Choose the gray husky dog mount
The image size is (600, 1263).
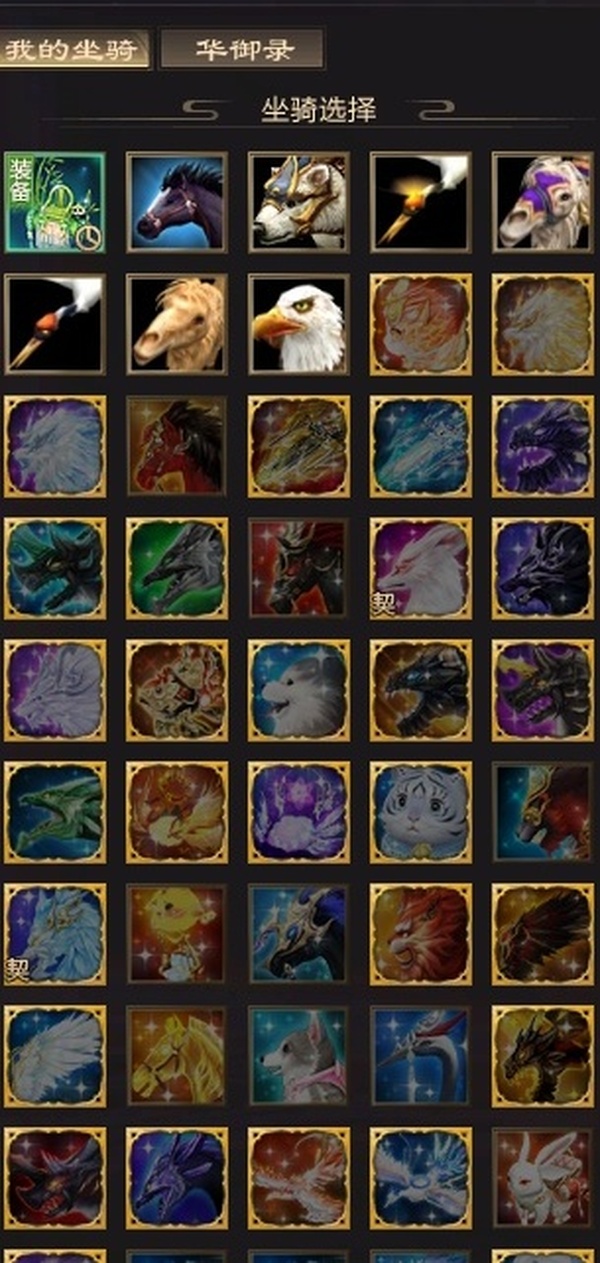(x=299, y=1056)
